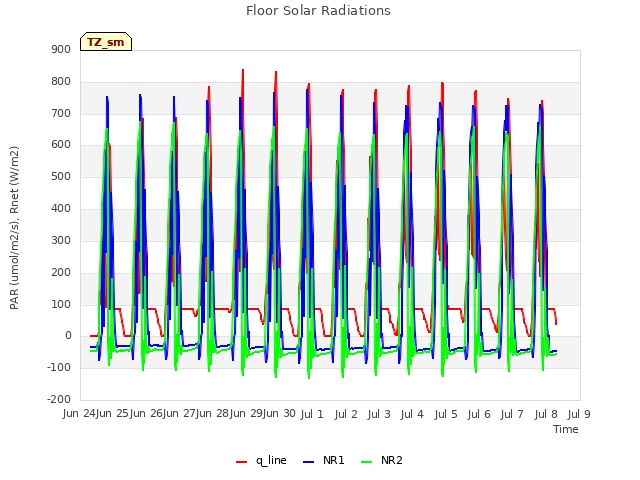
Task: Click the 900 y-axis tick label
Action: [x=61, y=50]
